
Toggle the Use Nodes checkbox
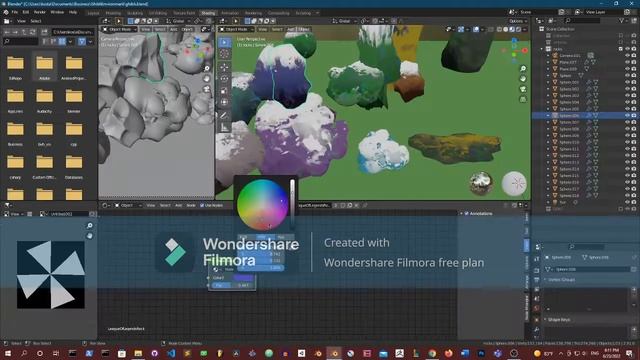point(202,205)
